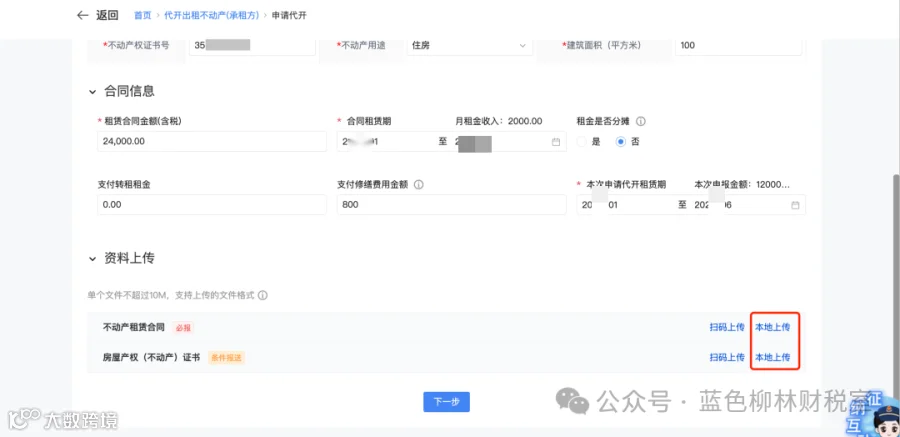Collapse the 合同信息 section
Viewport: 900px width, 437px height.
tap(92, 92)
